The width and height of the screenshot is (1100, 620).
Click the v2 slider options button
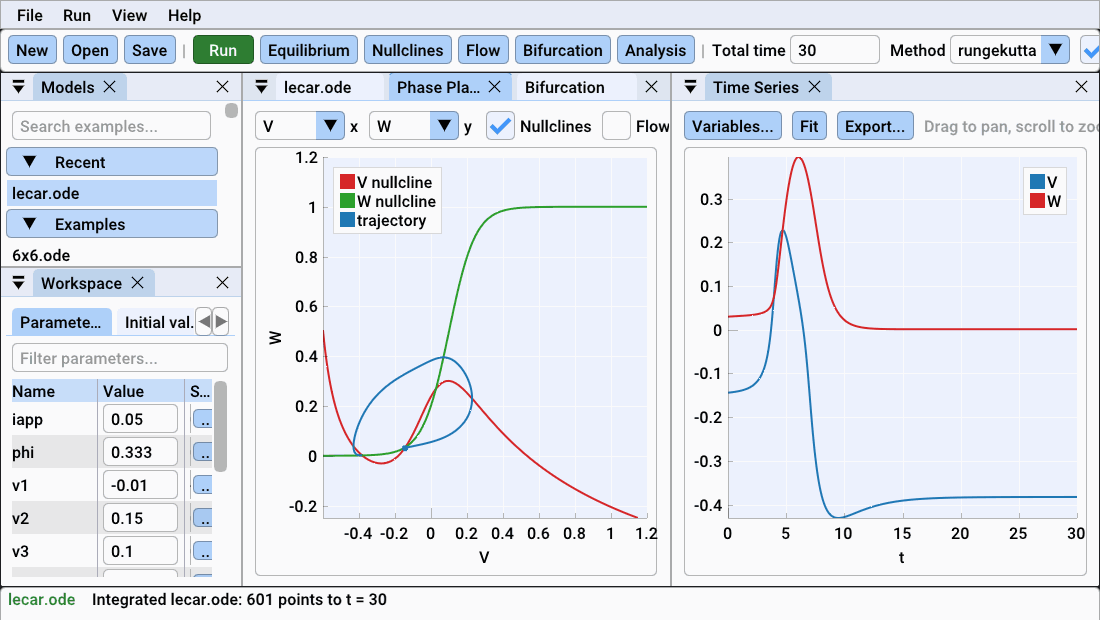coord(203,518)
